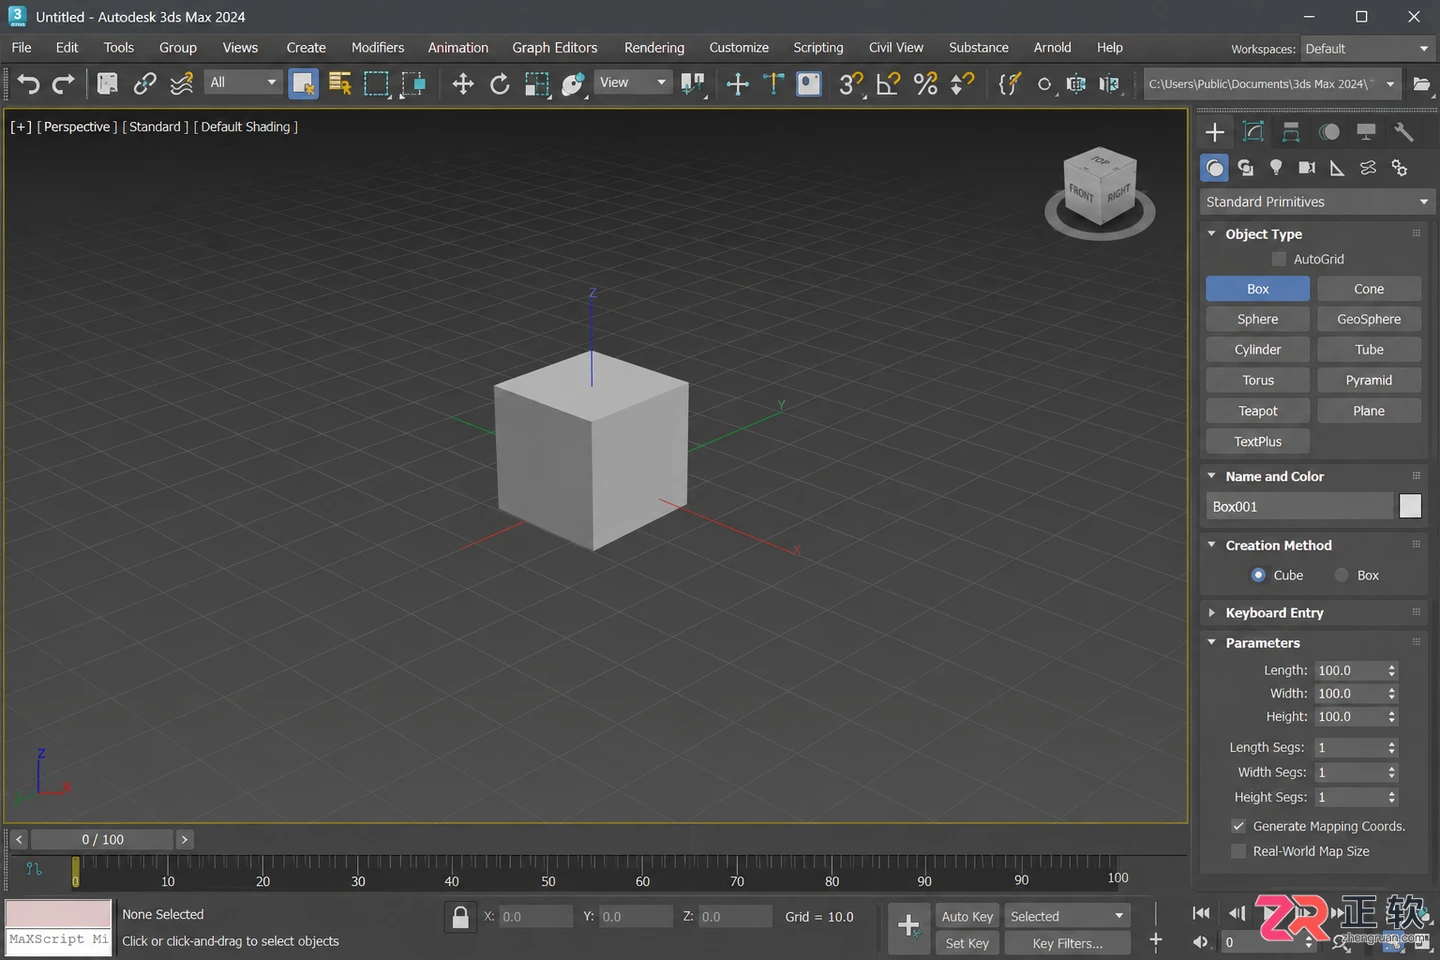Select the Cube creation method radio
The image size is (1440, 960).
point(1259,575)
